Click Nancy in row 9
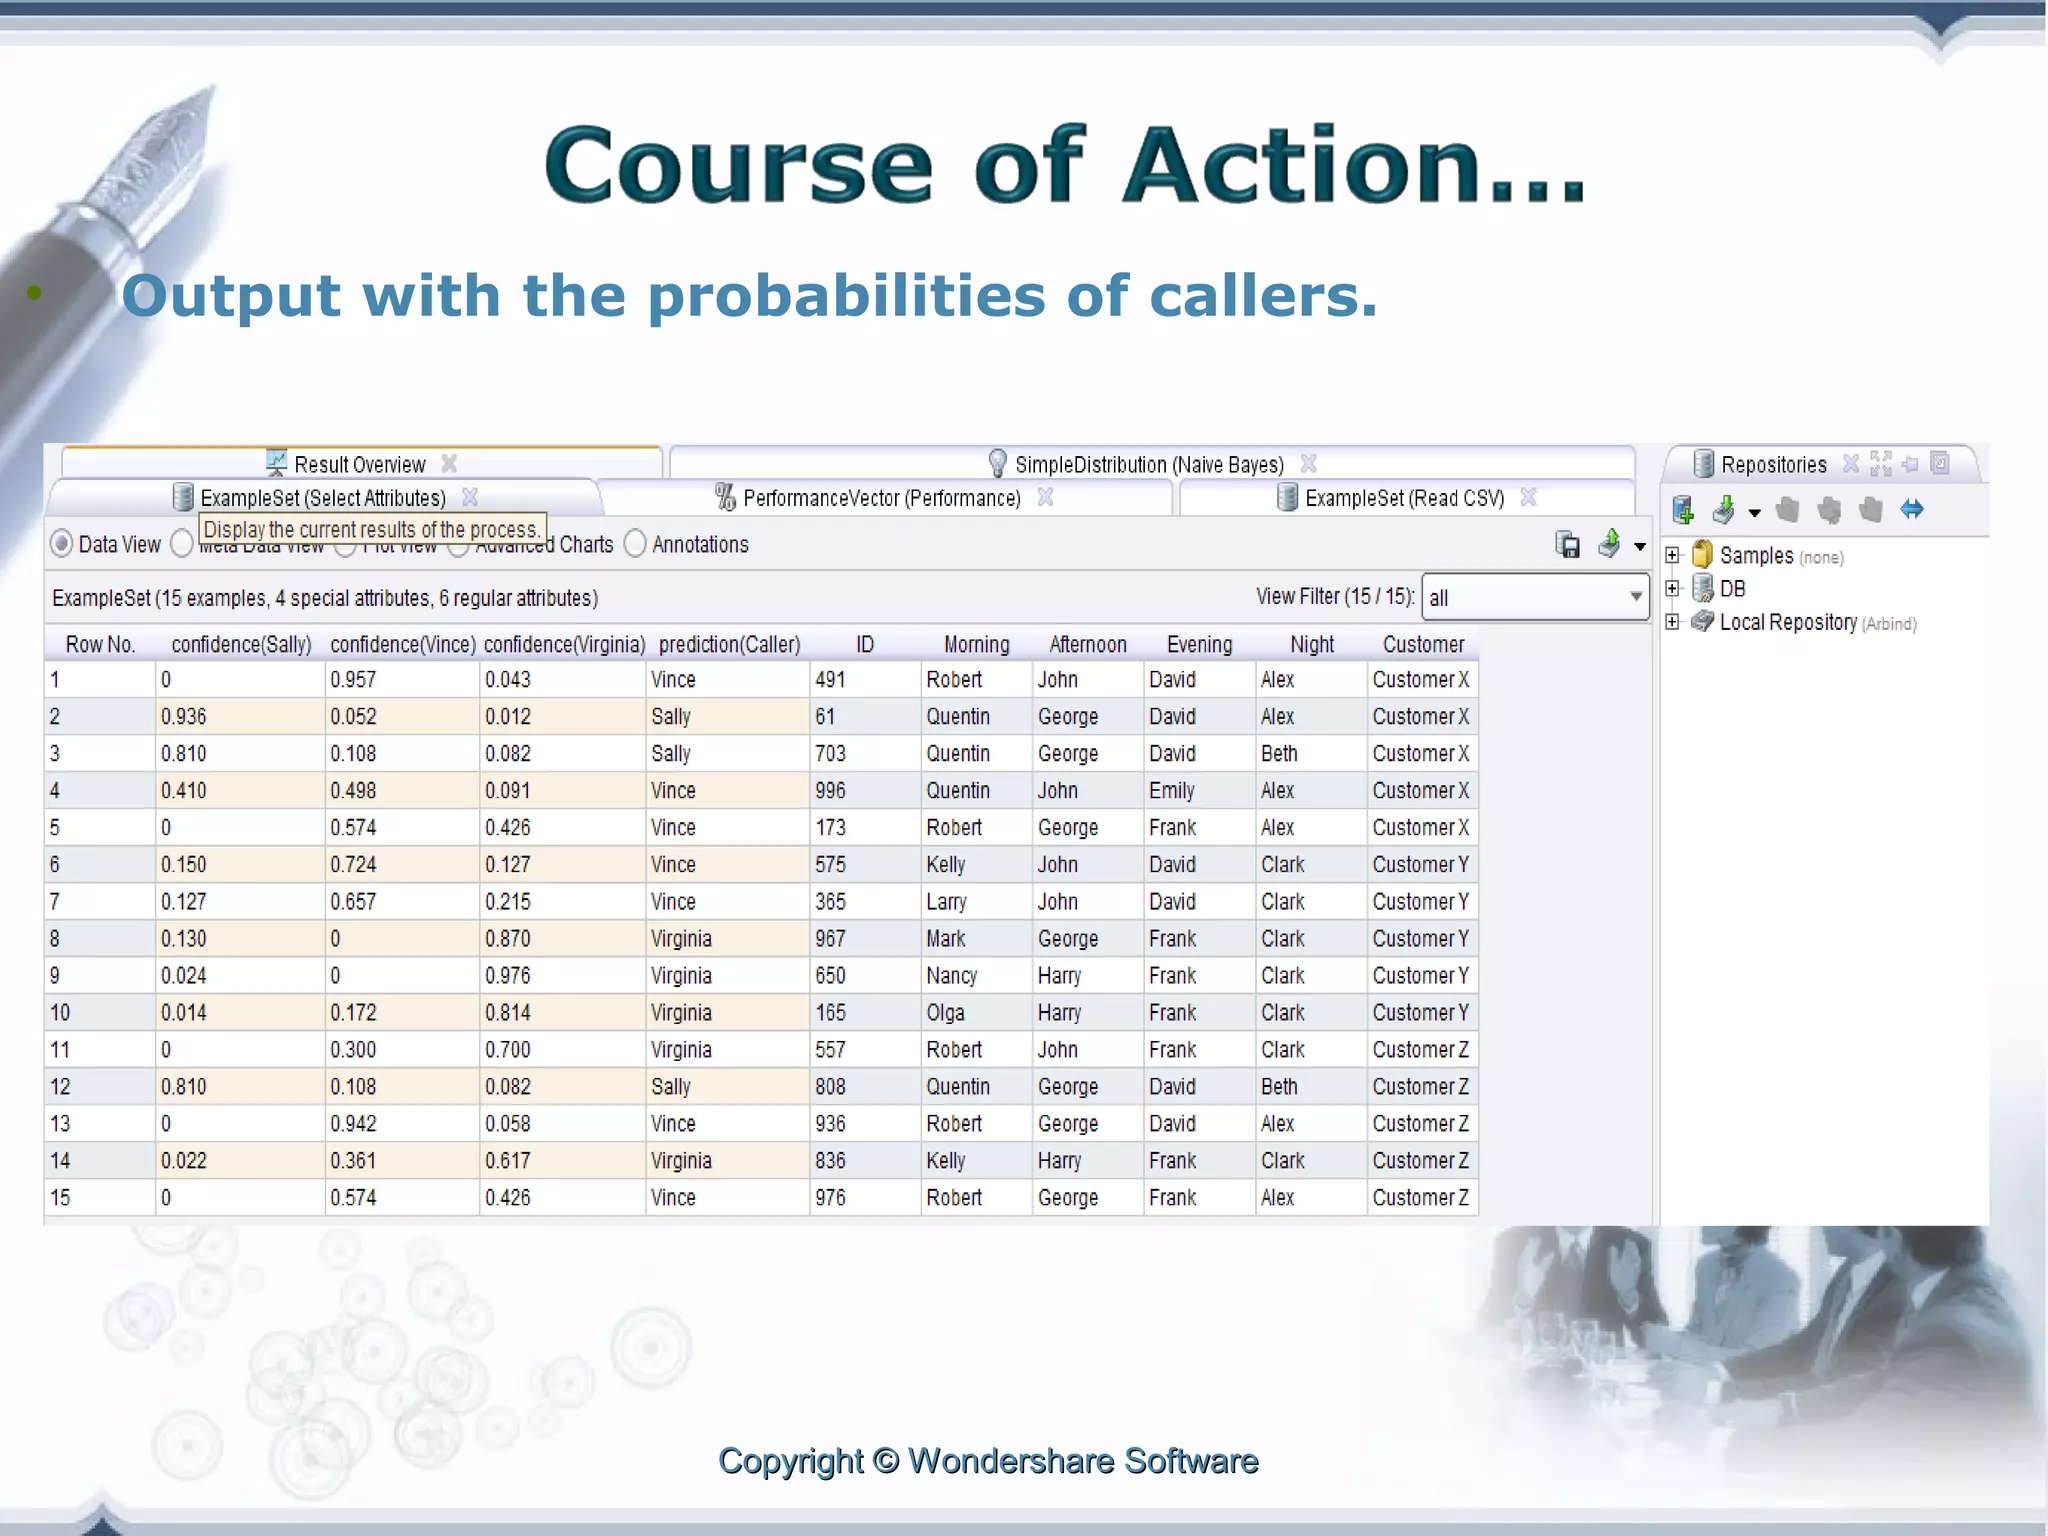Viewport: 2048px width, 1536px height. pyautogui.click(x=977, y=975)
